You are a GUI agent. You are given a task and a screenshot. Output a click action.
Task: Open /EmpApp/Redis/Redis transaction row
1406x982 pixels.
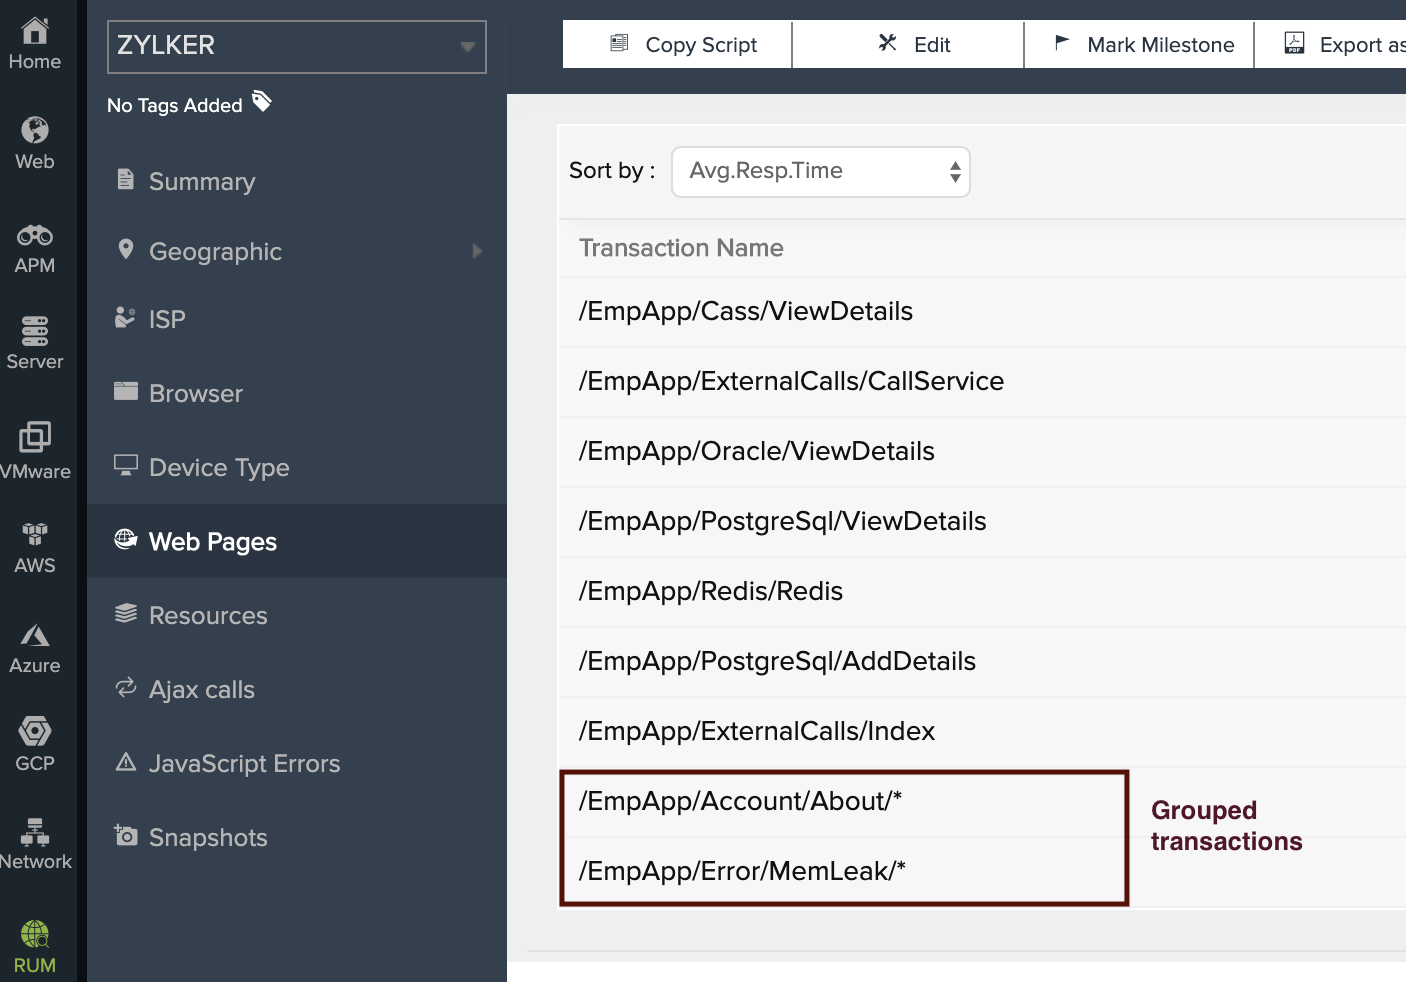point(711,592)
